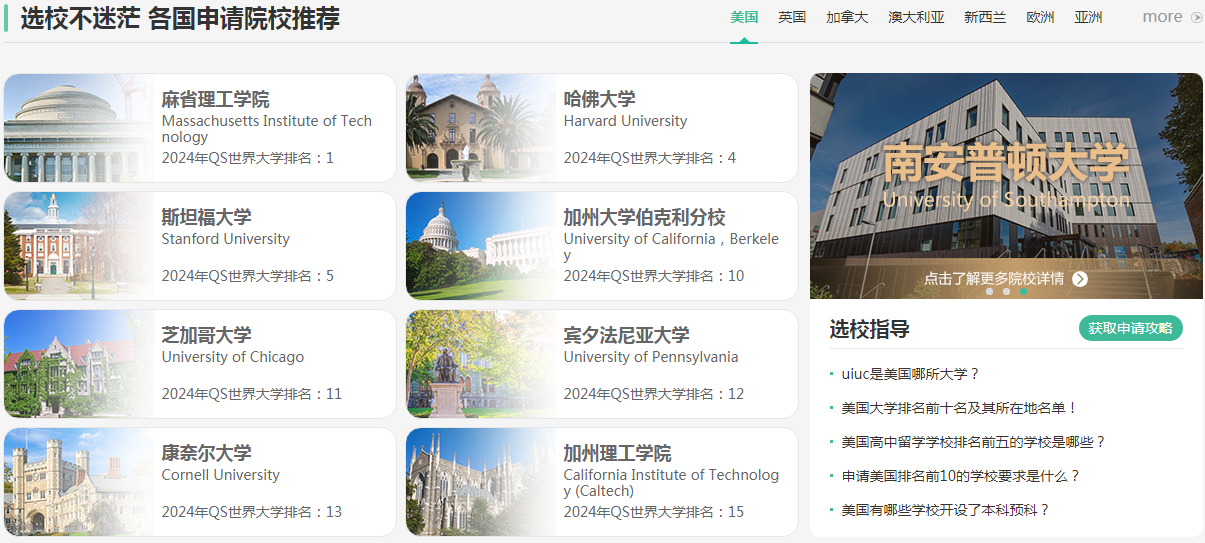
Task: Click text California Institute of Technology (Caltech)
Action: click(x=671, y=483)
